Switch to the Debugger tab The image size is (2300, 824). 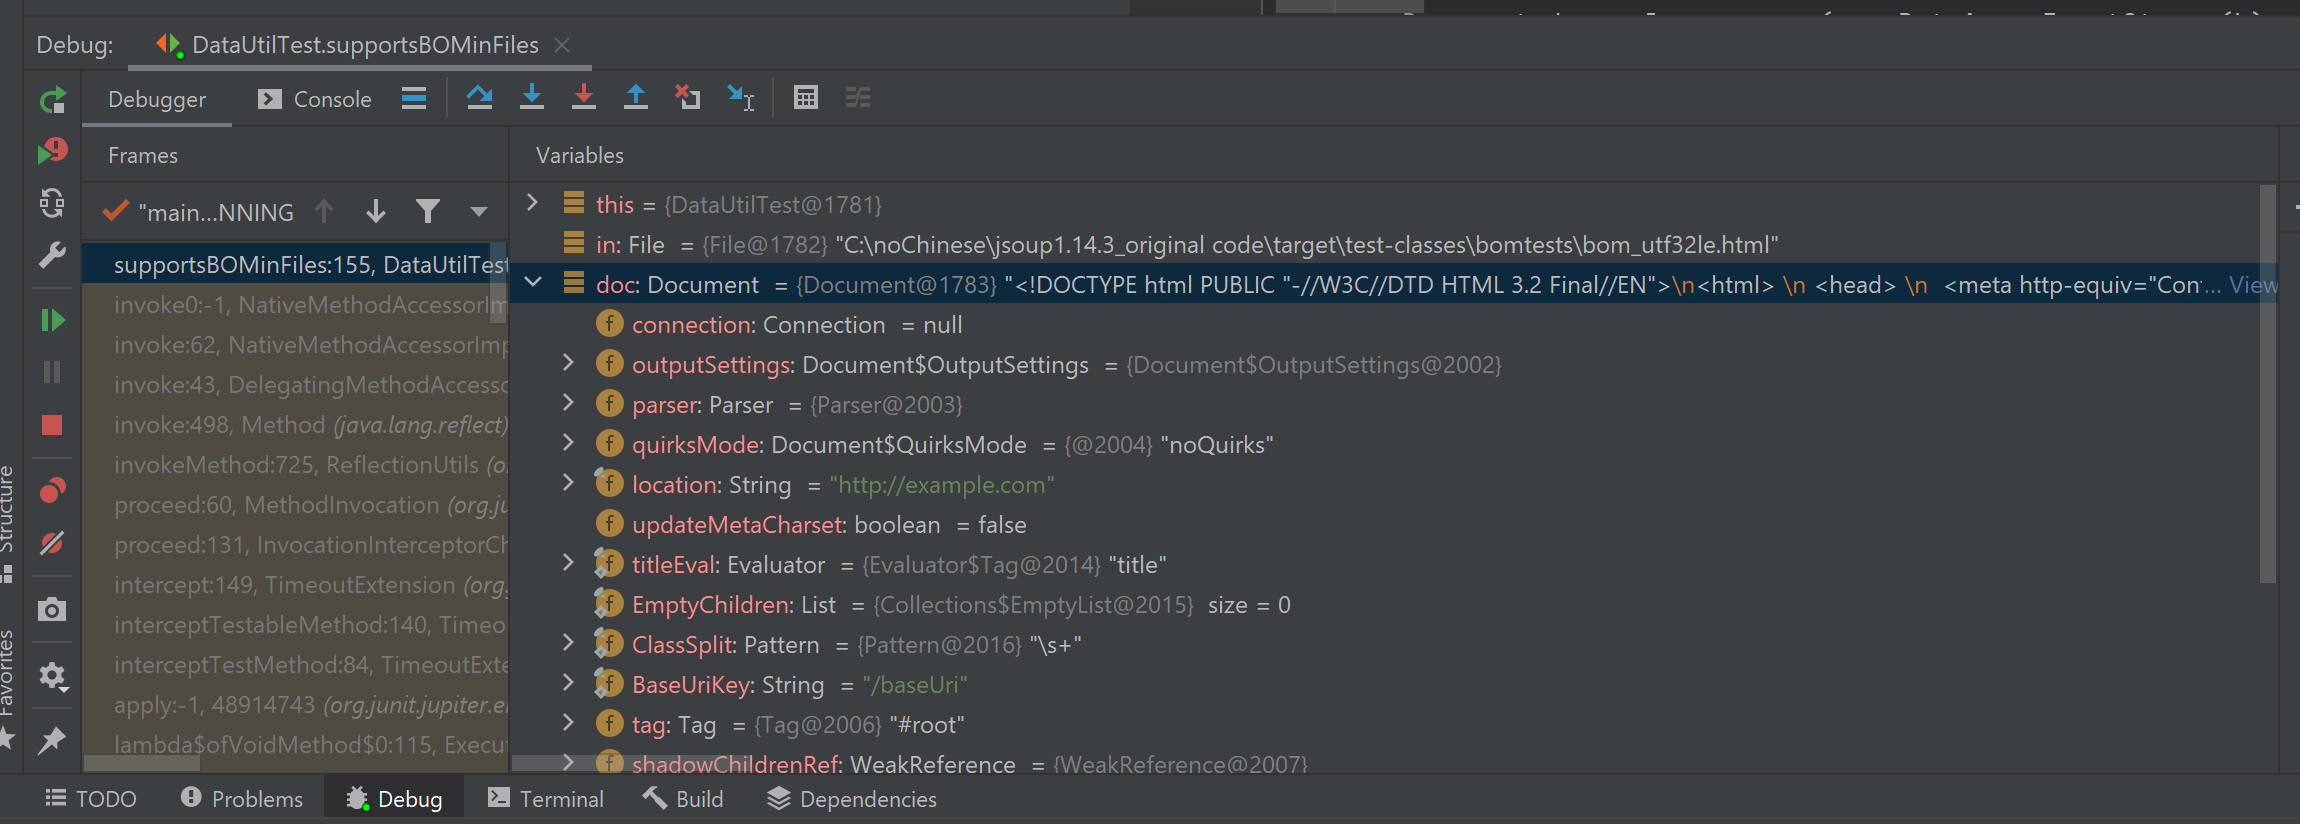[x=157, y=100]
